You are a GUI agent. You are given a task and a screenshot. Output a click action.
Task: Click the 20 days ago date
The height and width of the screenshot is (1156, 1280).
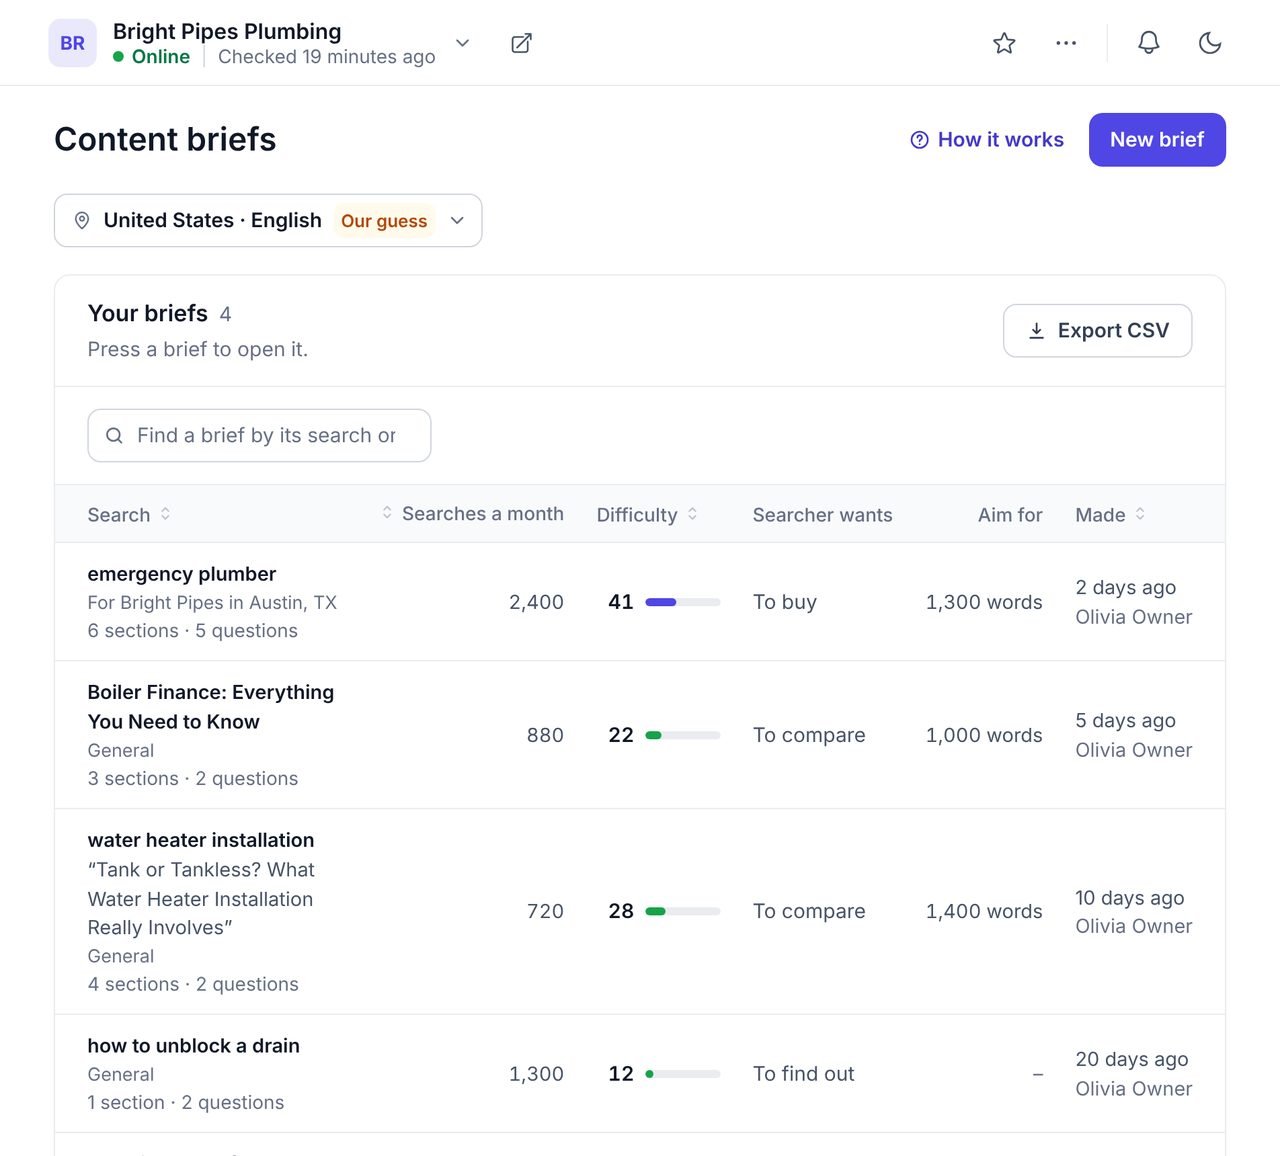(x=1132, y=1059)
